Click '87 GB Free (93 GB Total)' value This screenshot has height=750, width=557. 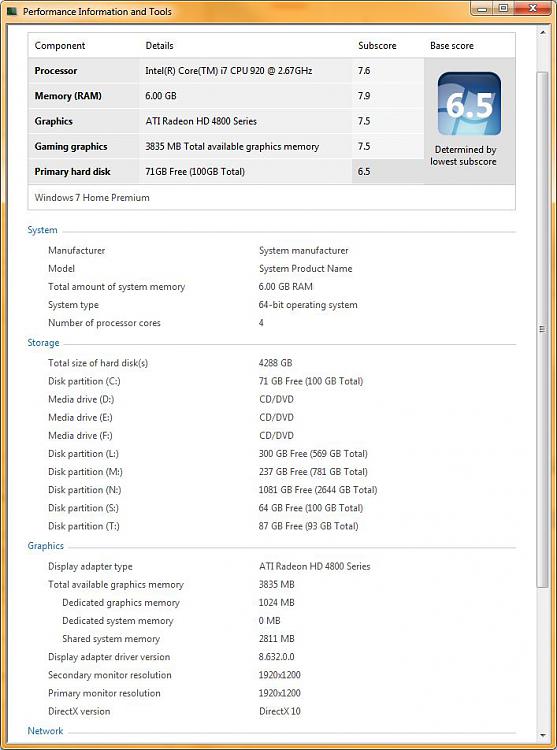(308, 526)
